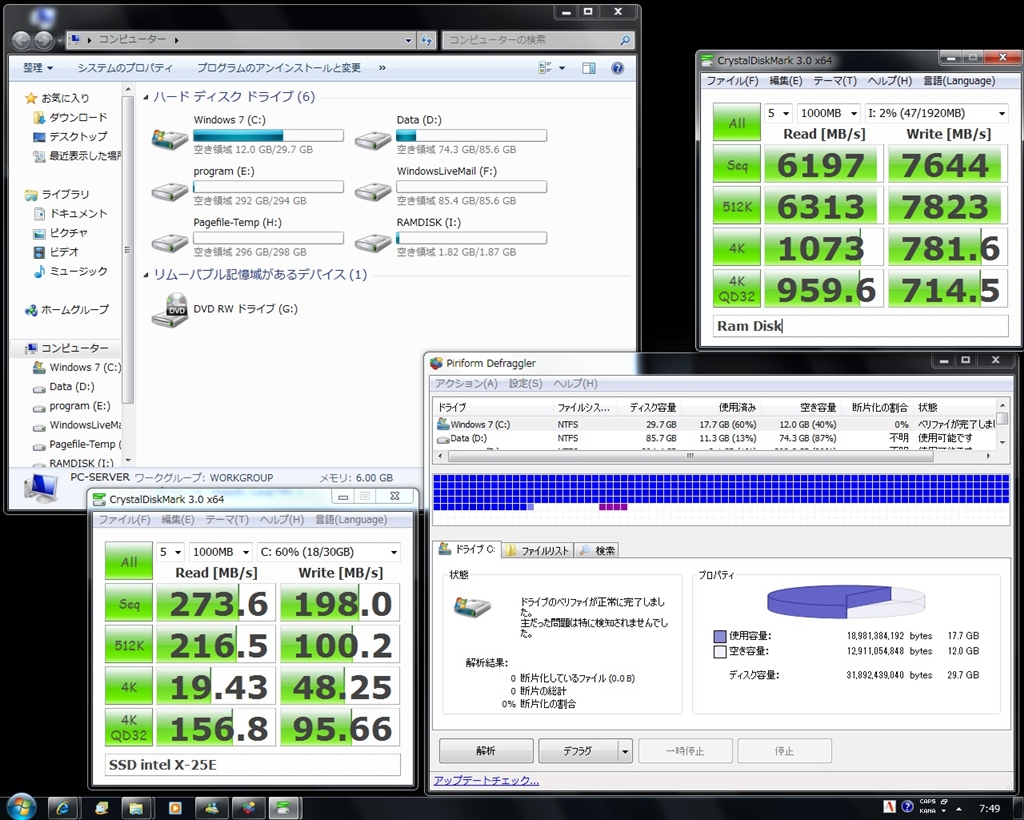Open the Windows 7 (C:) drive icon
The width and height of the screenshot is (1024, 820).
click(x=169, y=137)
